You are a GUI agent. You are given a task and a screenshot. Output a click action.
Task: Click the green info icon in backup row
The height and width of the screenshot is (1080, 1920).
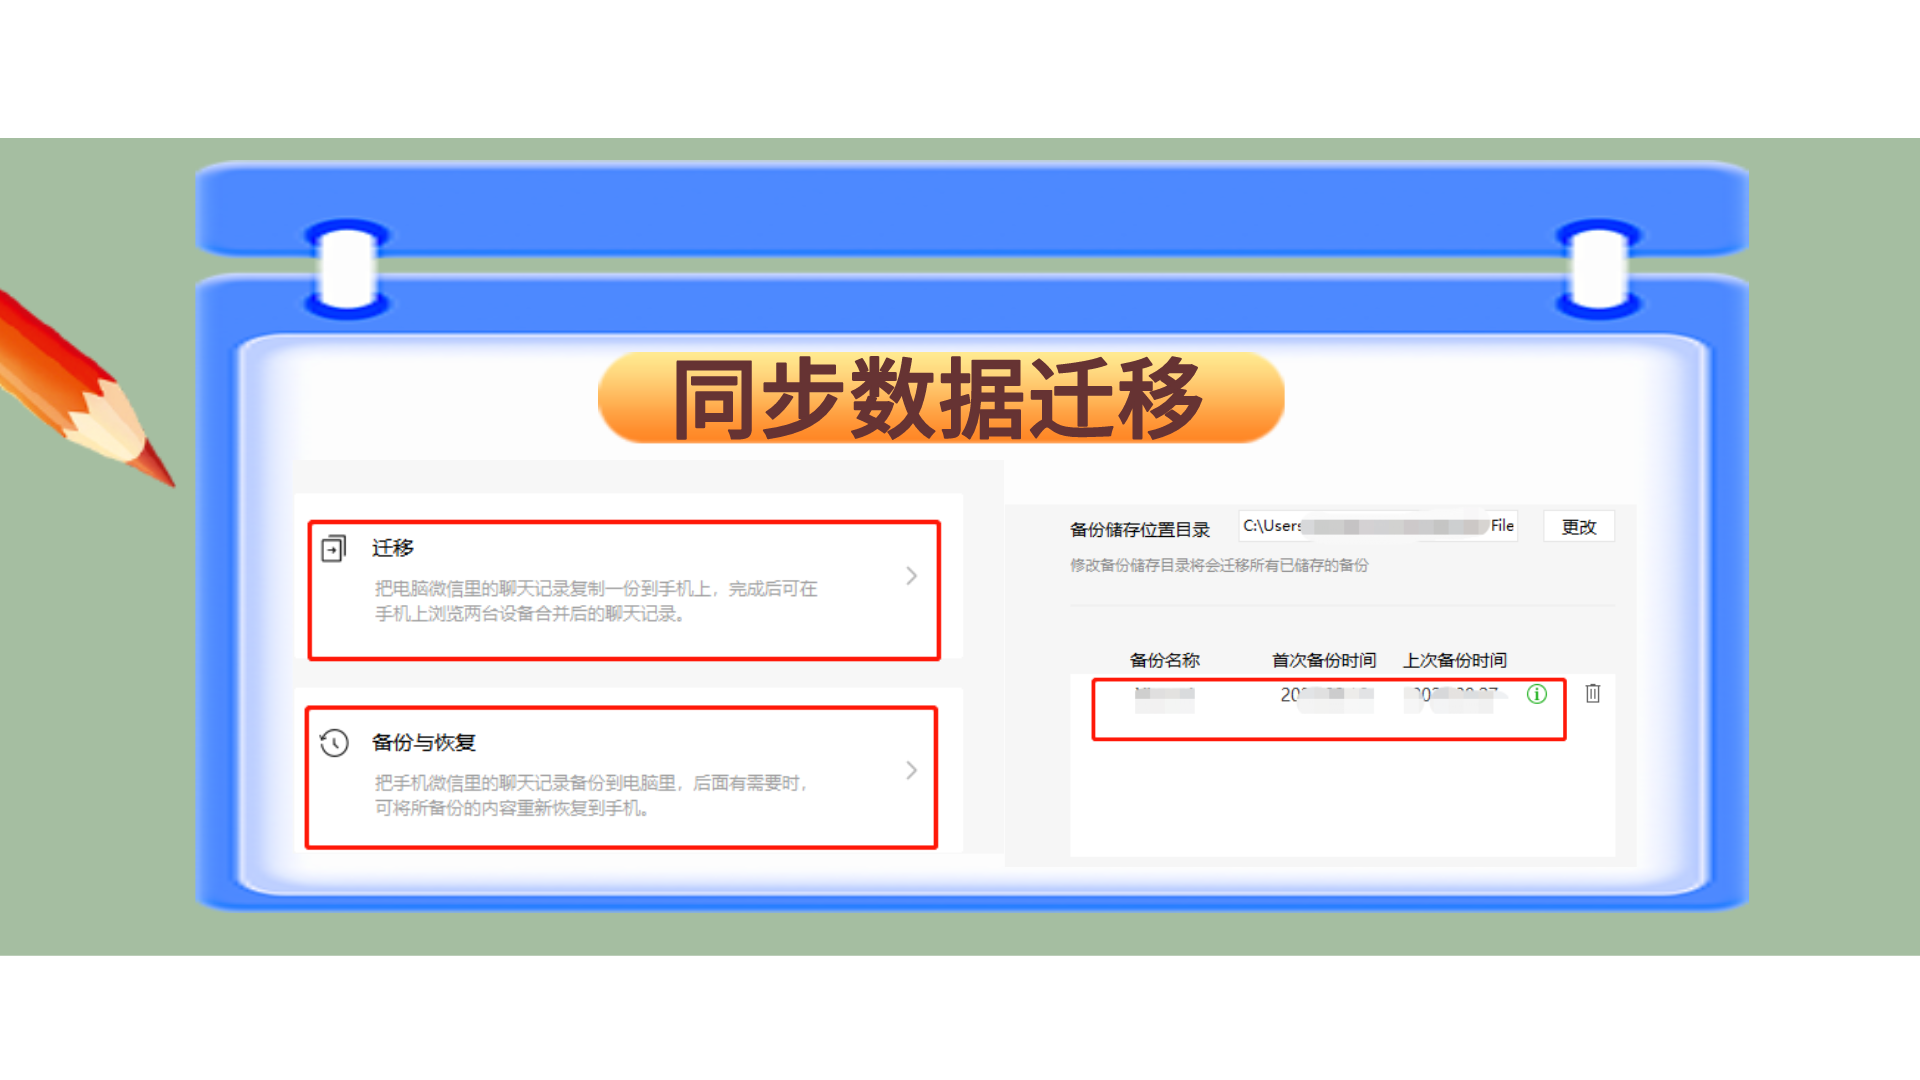(1537, 694)
